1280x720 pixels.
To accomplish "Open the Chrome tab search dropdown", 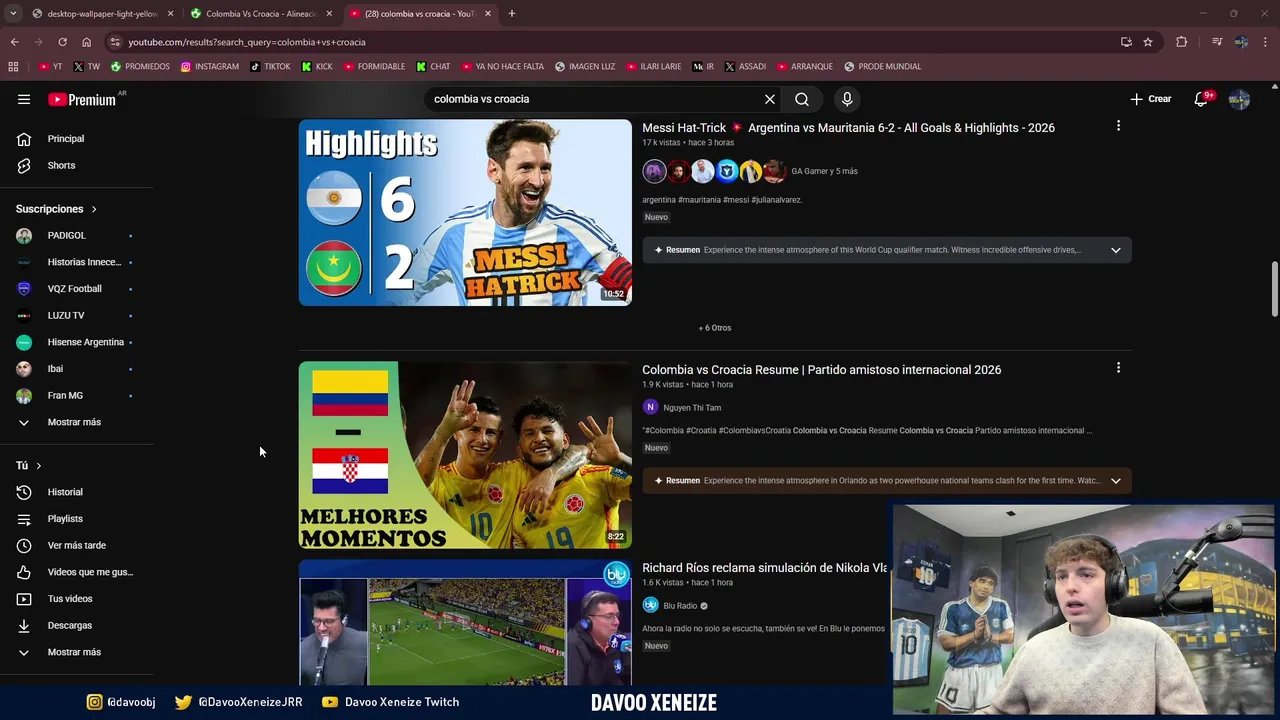I will click(13, 14).
